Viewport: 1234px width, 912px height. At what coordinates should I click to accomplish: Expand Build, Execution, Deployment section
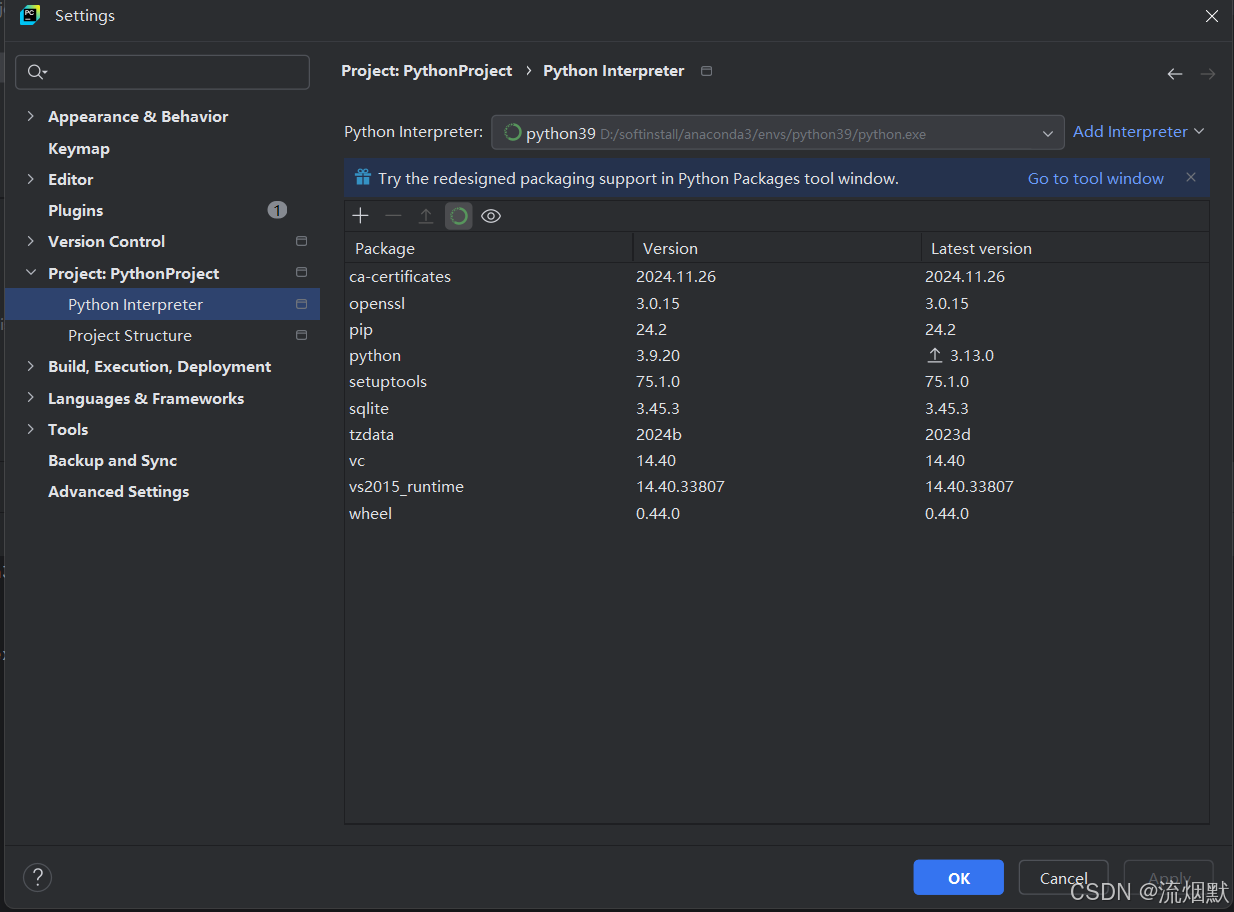[x=30, y=366]
